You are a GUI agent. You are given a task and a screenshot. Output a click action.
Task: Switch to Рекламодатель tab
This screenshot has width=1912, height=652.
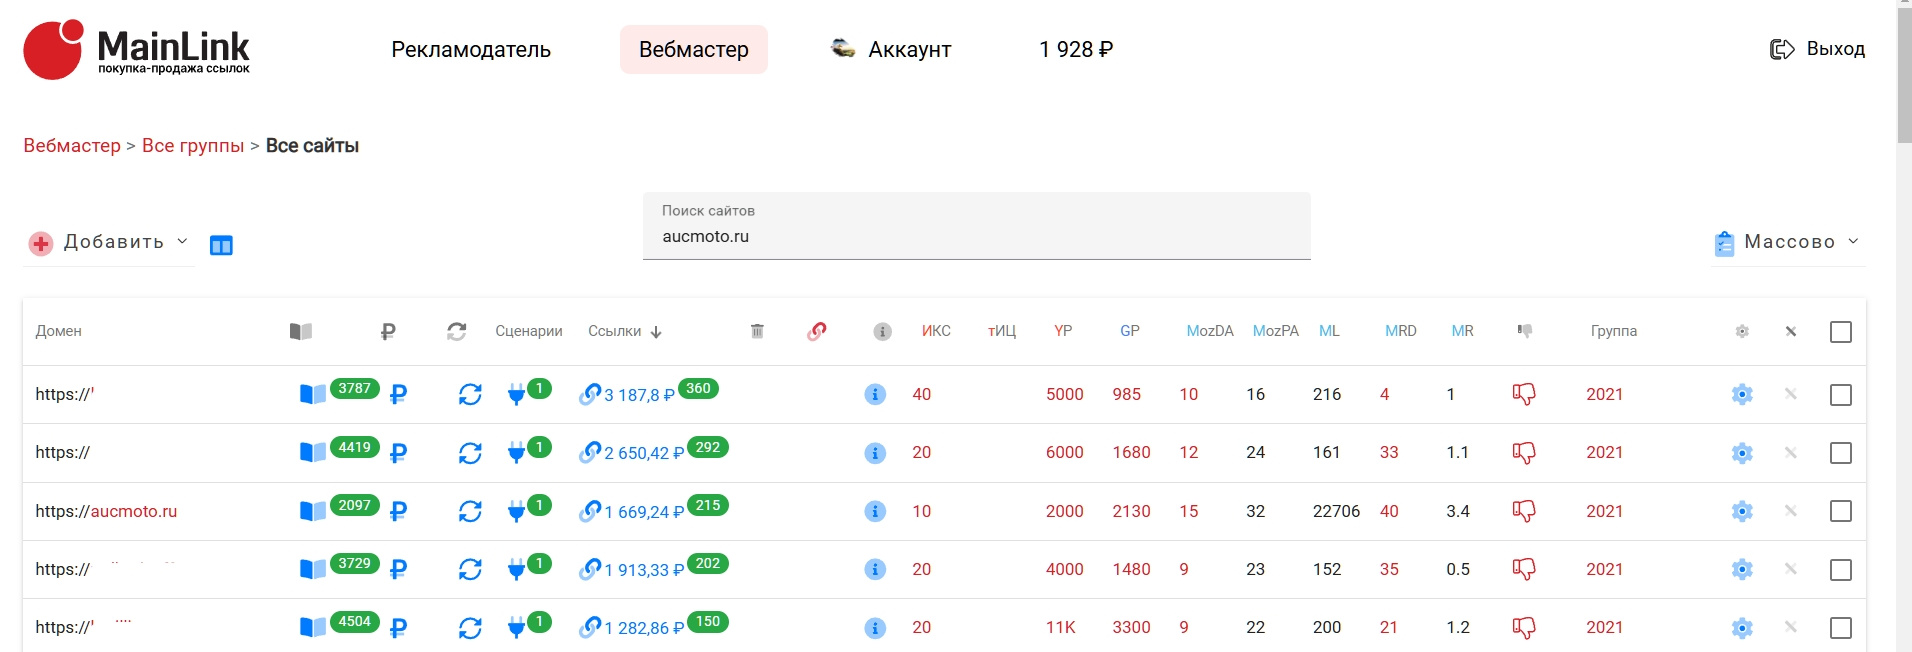471,49
